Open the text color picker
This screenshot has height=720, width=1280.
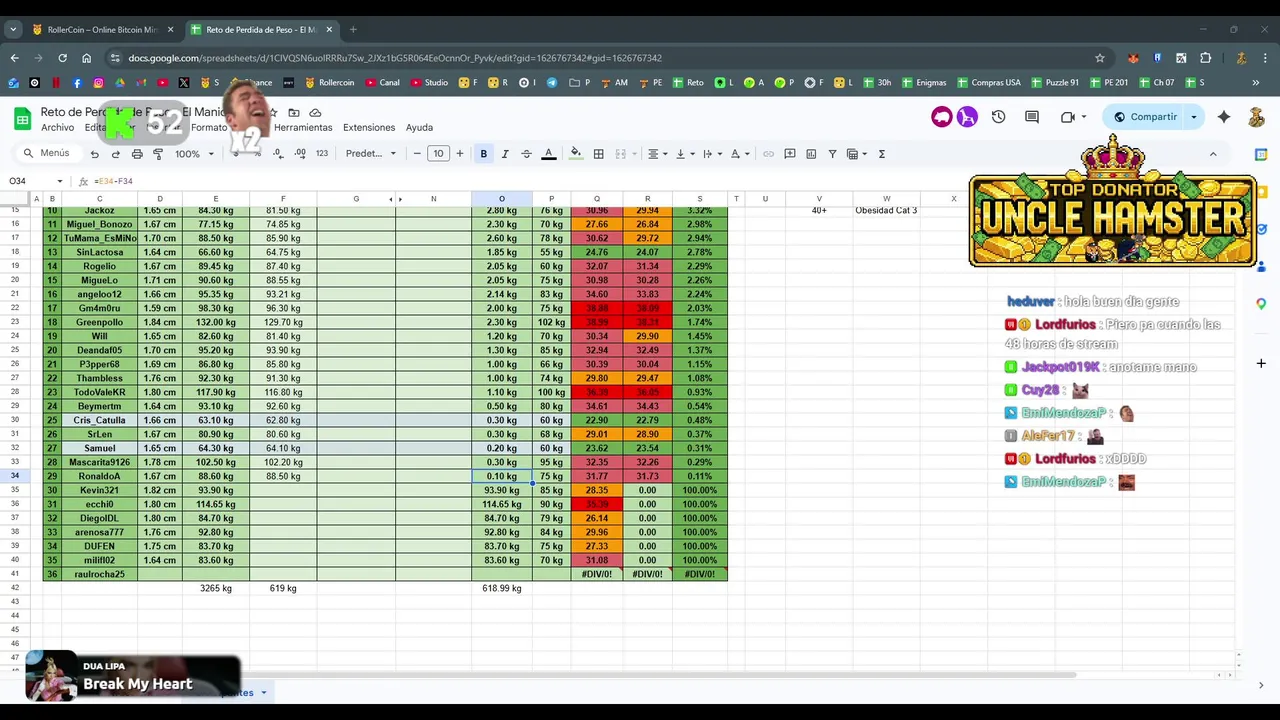click(548, 154)
